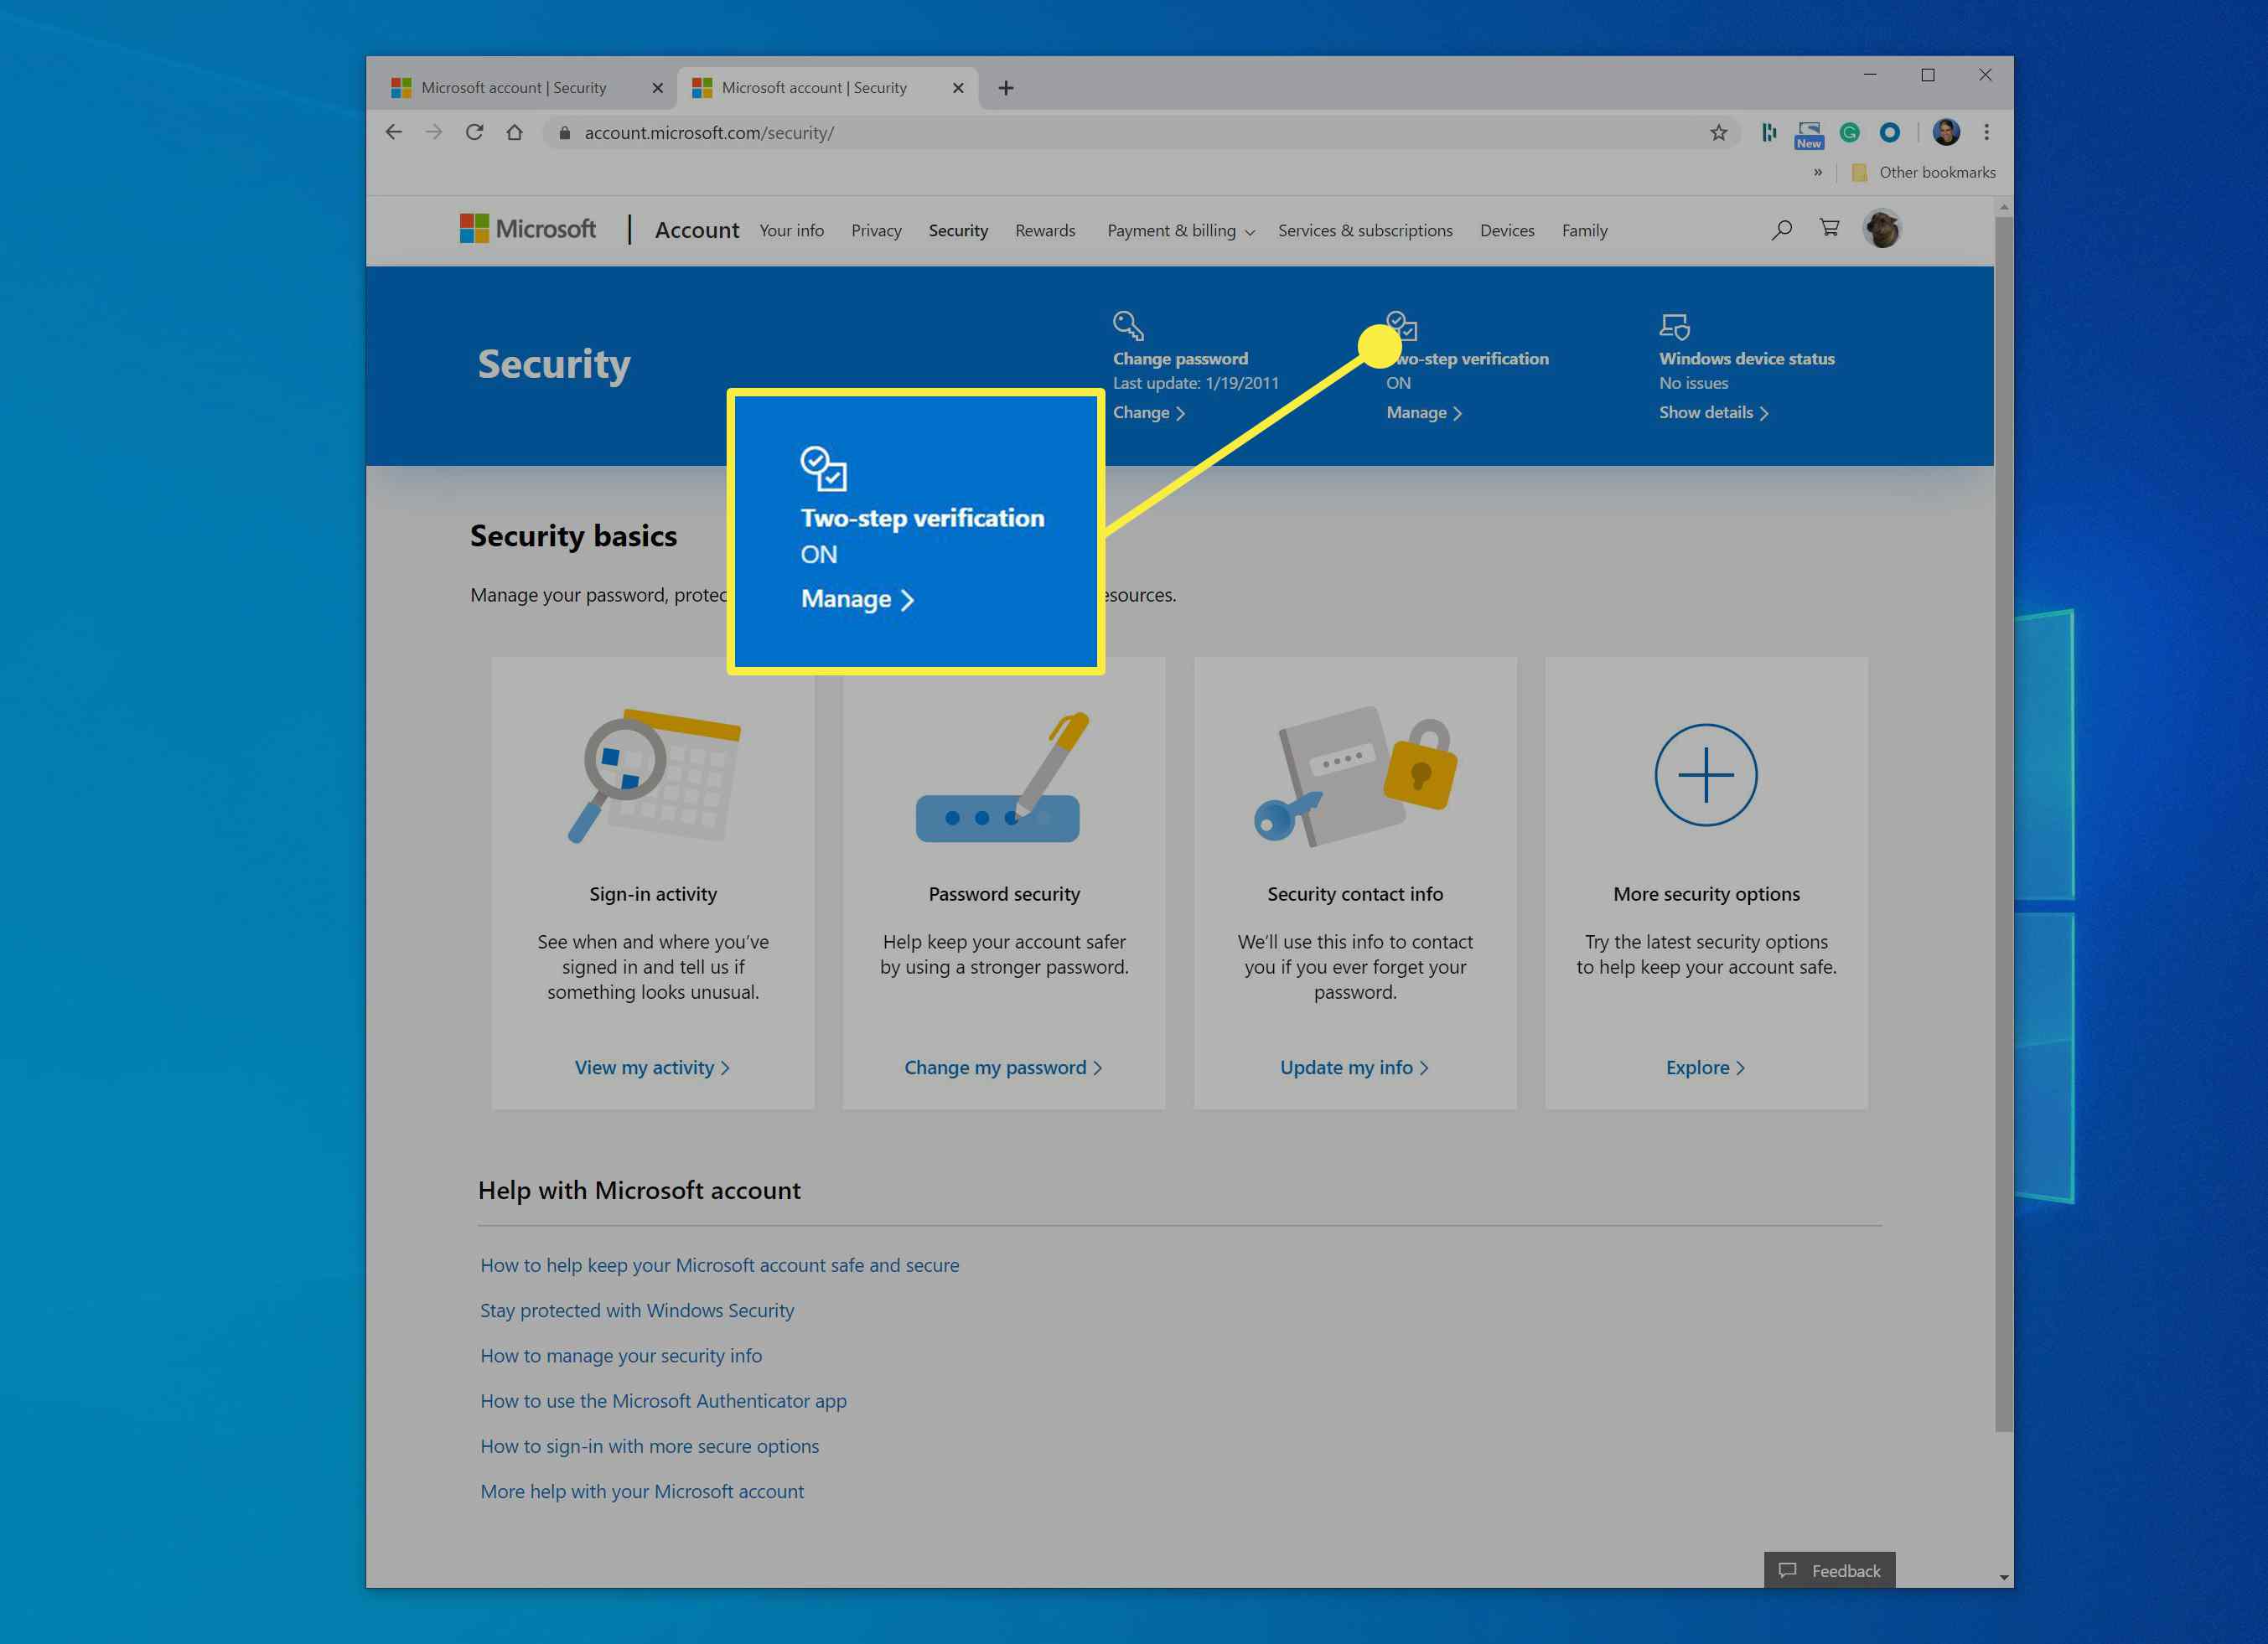Open the Chrome three-dot menu

click(x=1986, y=132)
